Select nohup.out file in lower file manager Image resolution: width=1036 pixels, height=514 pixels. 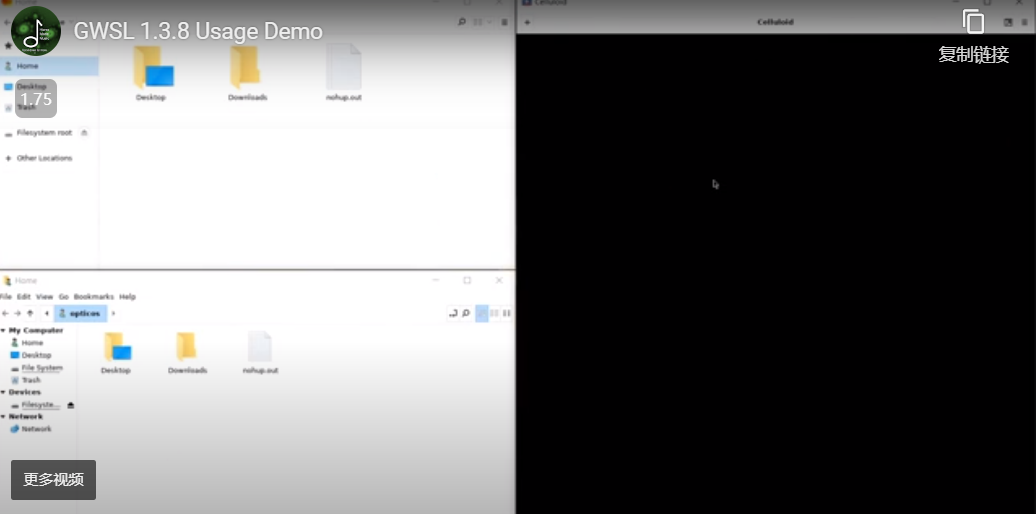point(259,352)
